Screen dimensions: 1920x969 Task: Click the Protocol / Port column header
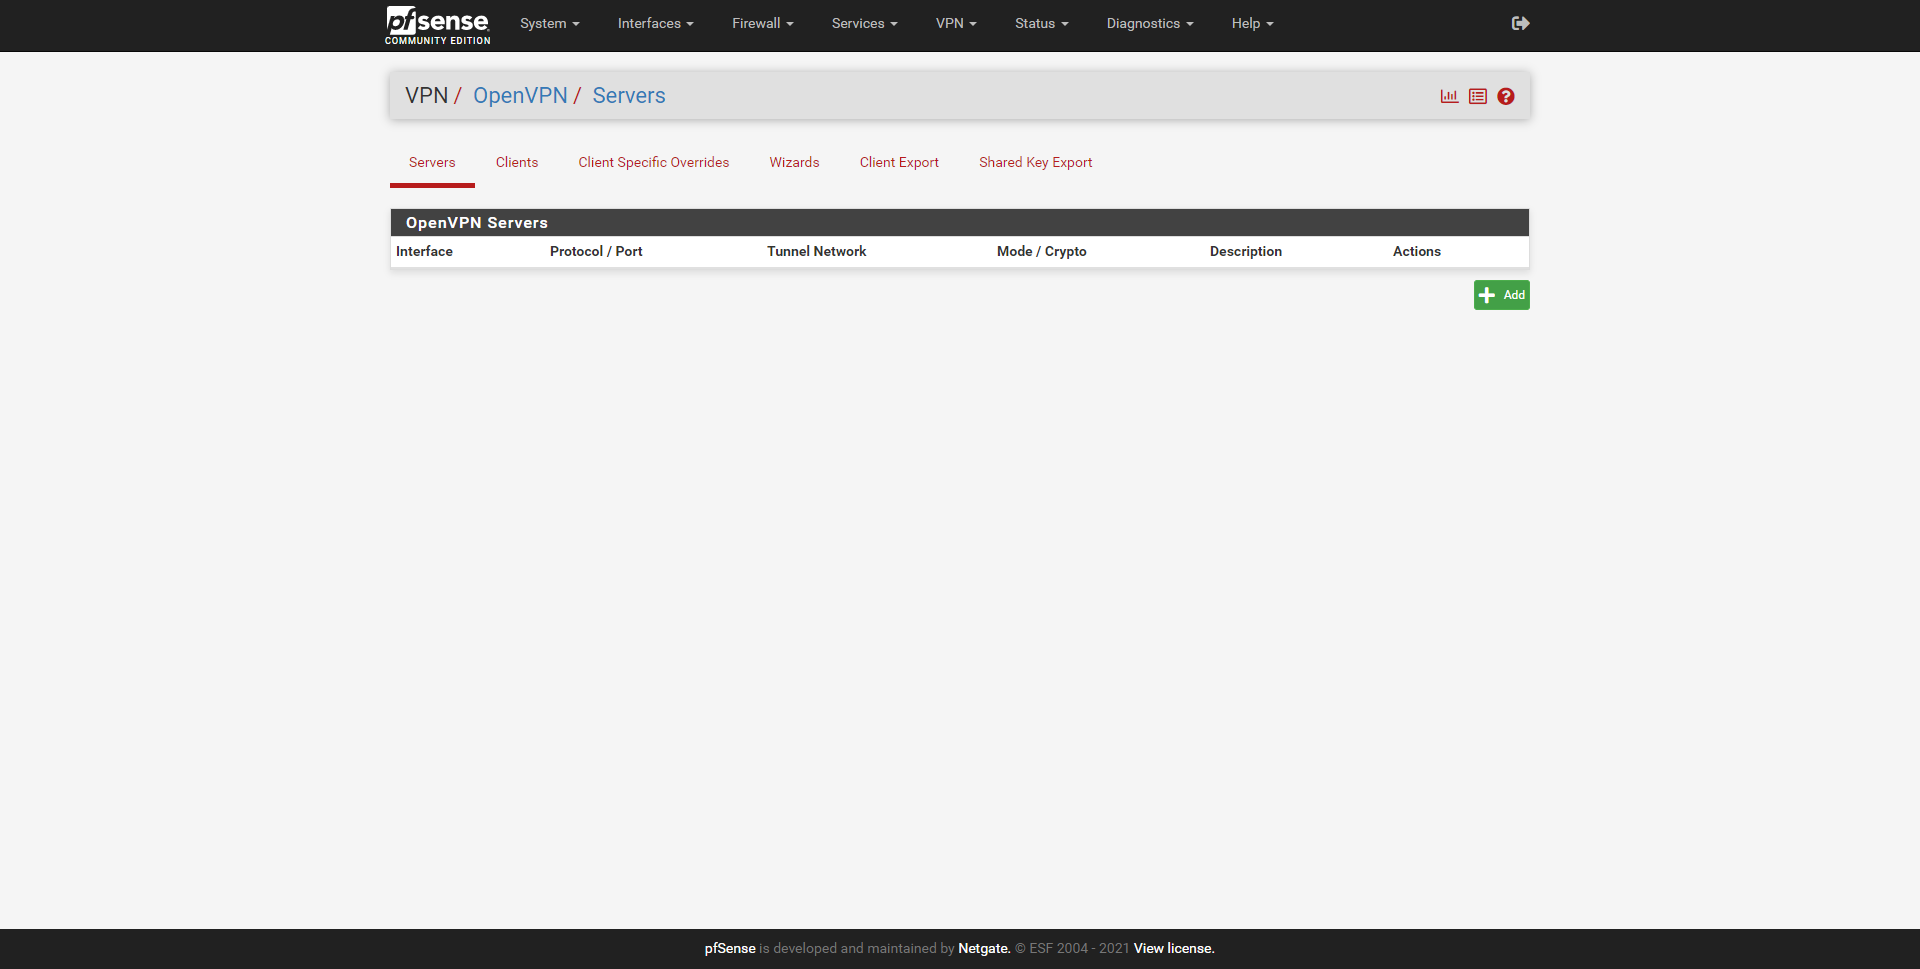(x=596, y=251)
